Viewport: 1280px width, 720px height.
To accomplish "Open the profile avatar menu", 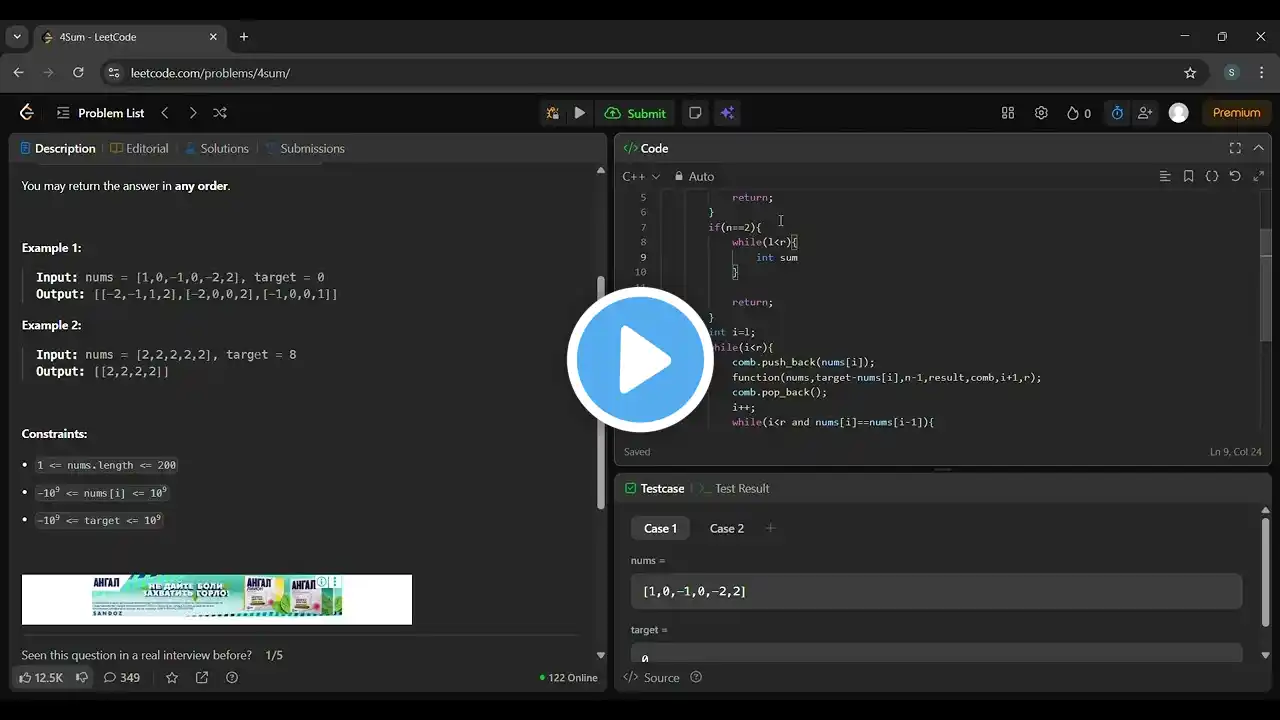I will (x=1179, y=113).
